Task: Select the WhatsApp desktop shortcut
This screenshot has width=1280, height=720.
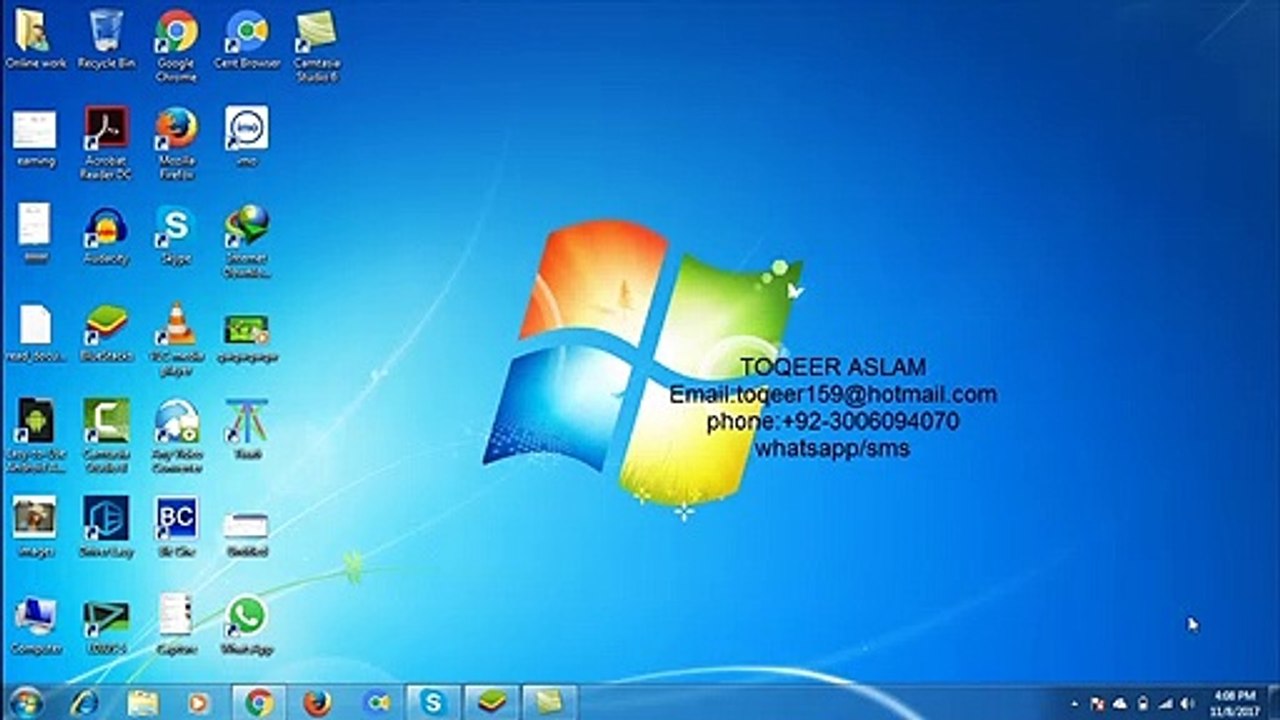Action: [246, 625]
